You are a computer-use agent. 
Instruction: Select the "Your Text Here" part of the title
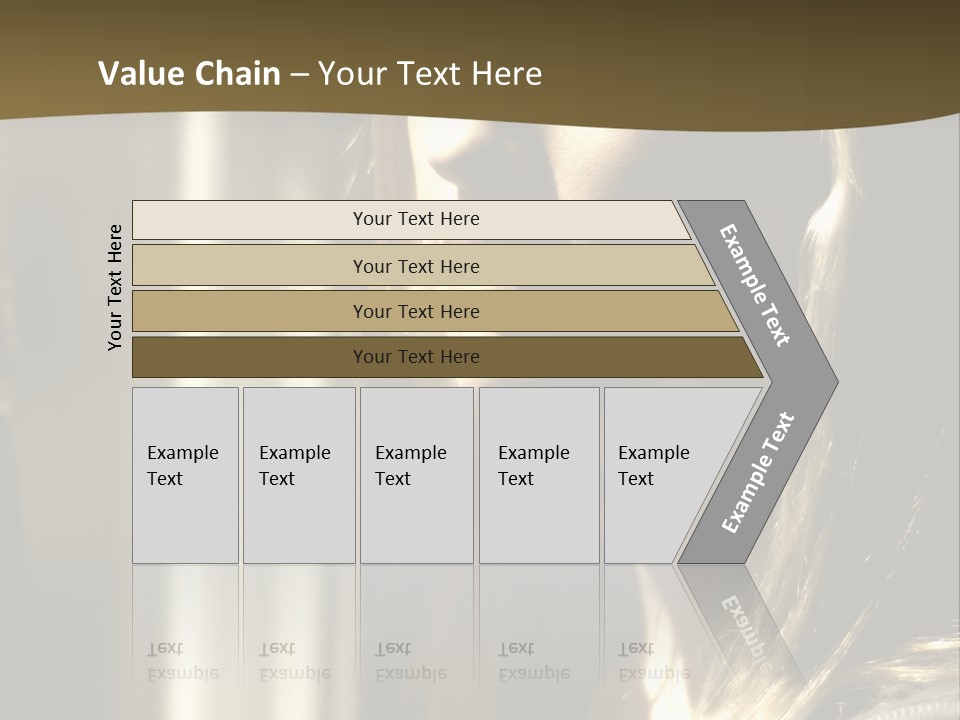tap(430, 74)
